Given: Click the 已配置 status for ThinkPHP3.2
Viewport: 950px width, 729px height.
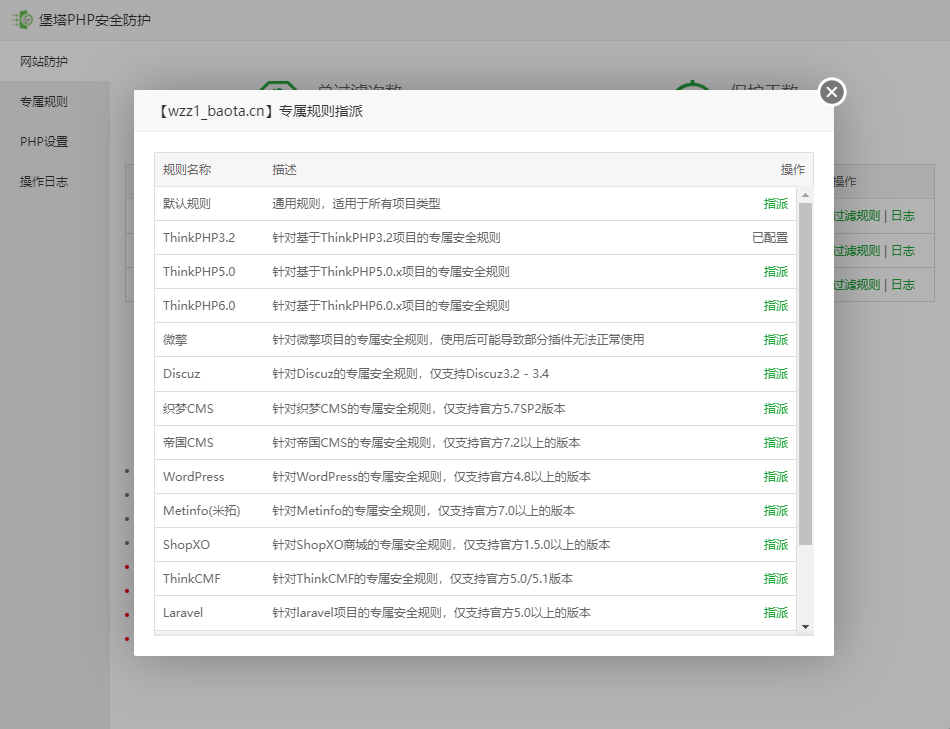Looking at the screenshot, I should tap(770, 238).
